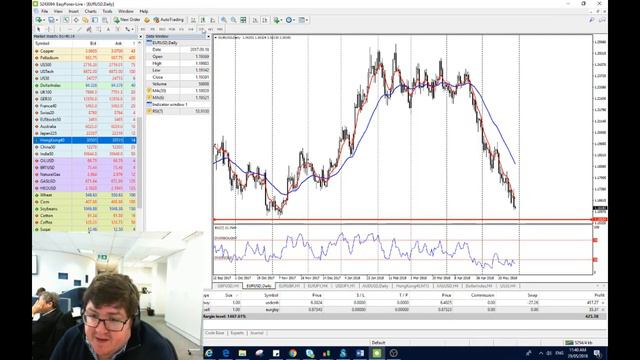
Task: Open the New Order dialog
Action: (127, 20)
